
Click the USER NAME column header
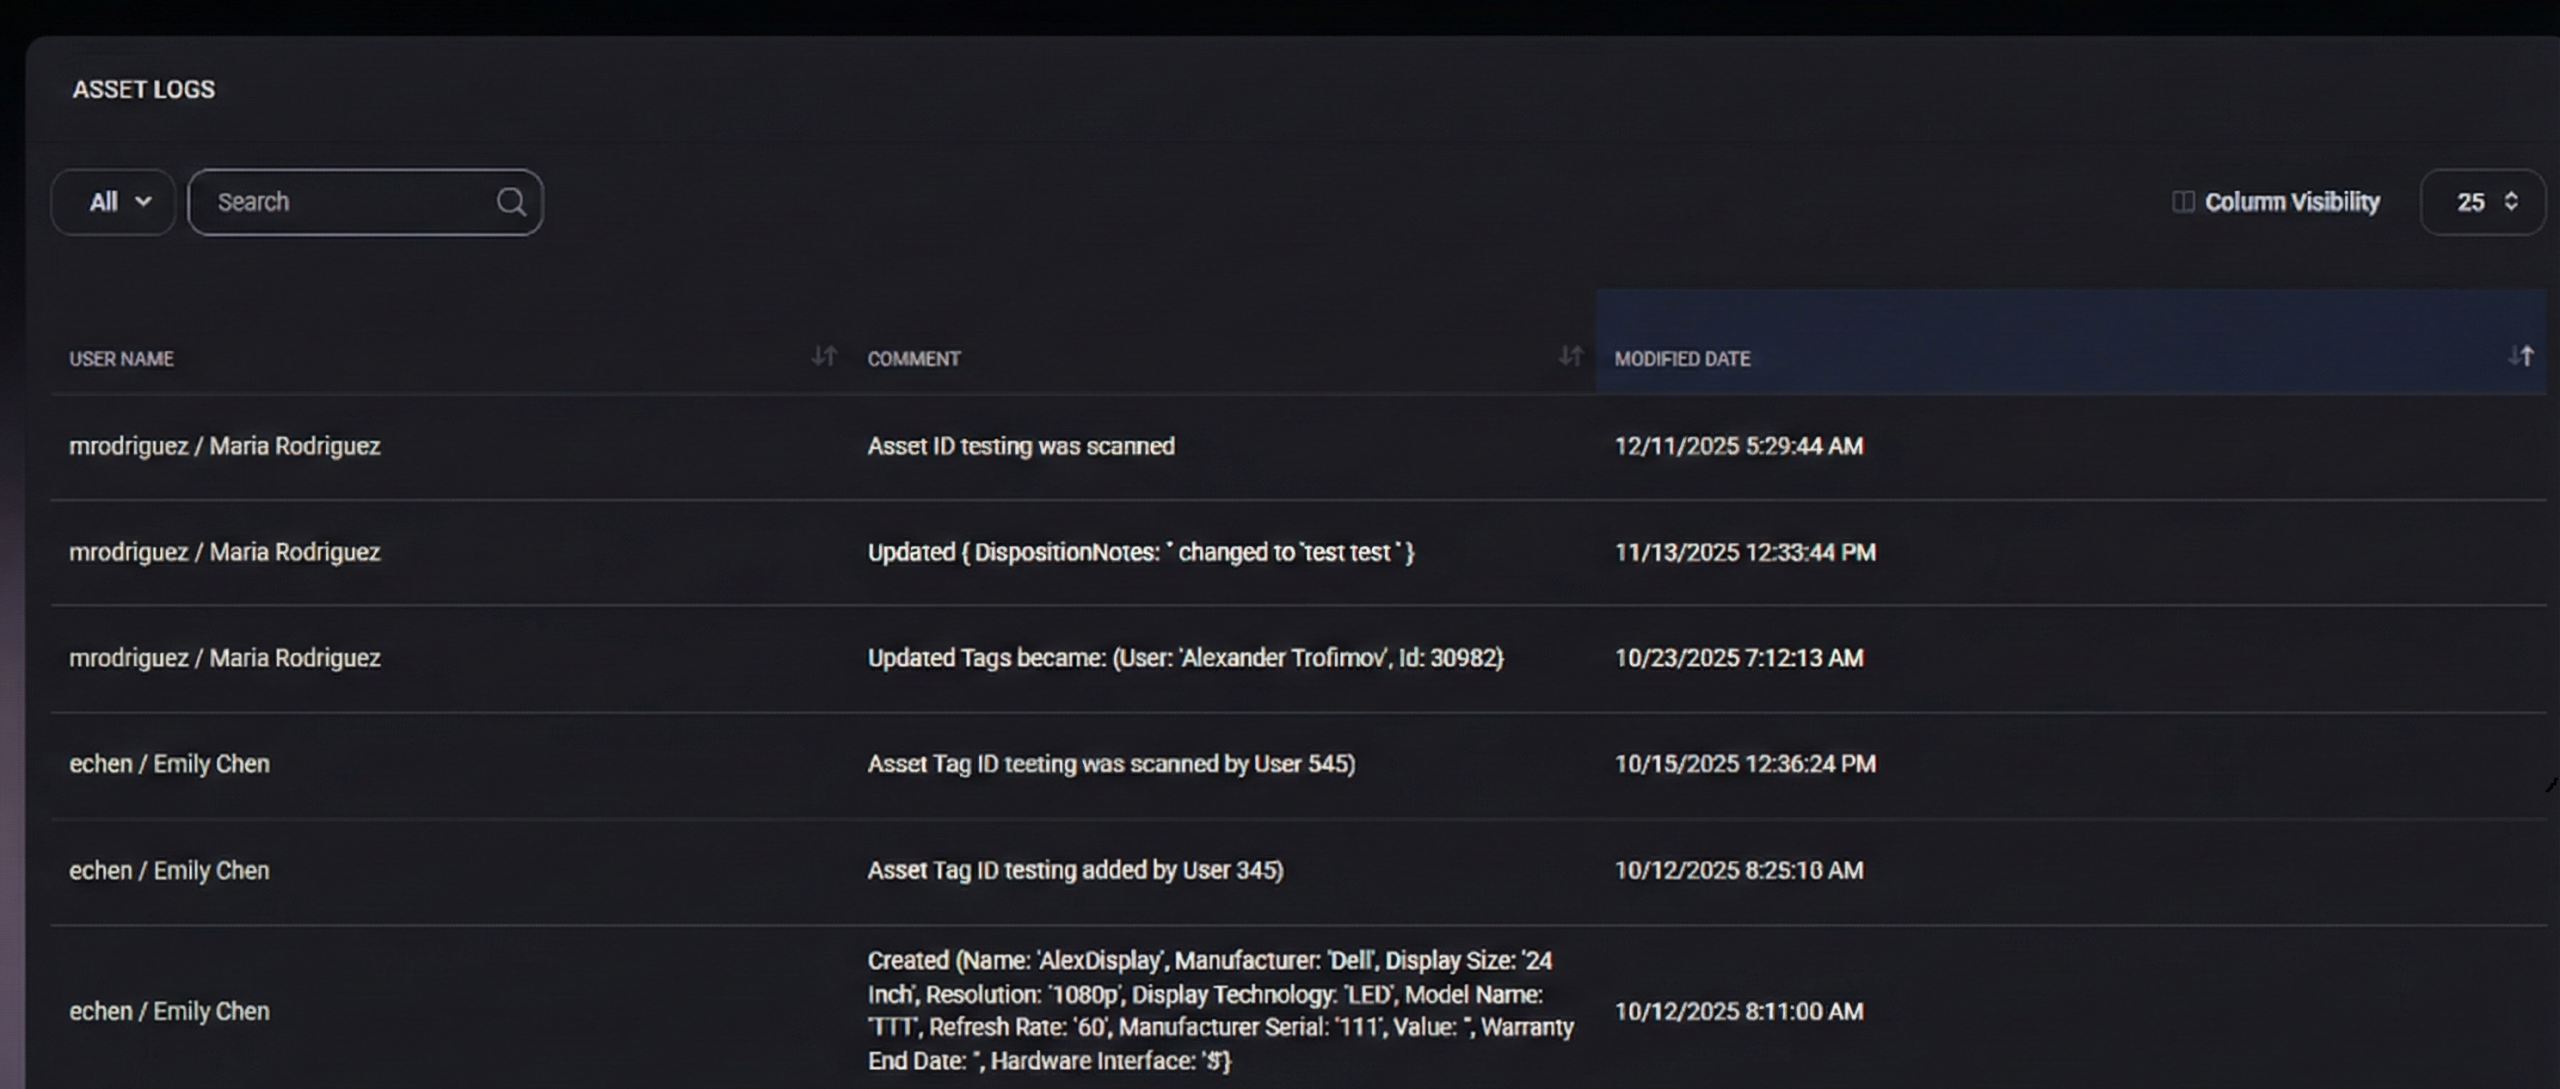click(121, 358)
